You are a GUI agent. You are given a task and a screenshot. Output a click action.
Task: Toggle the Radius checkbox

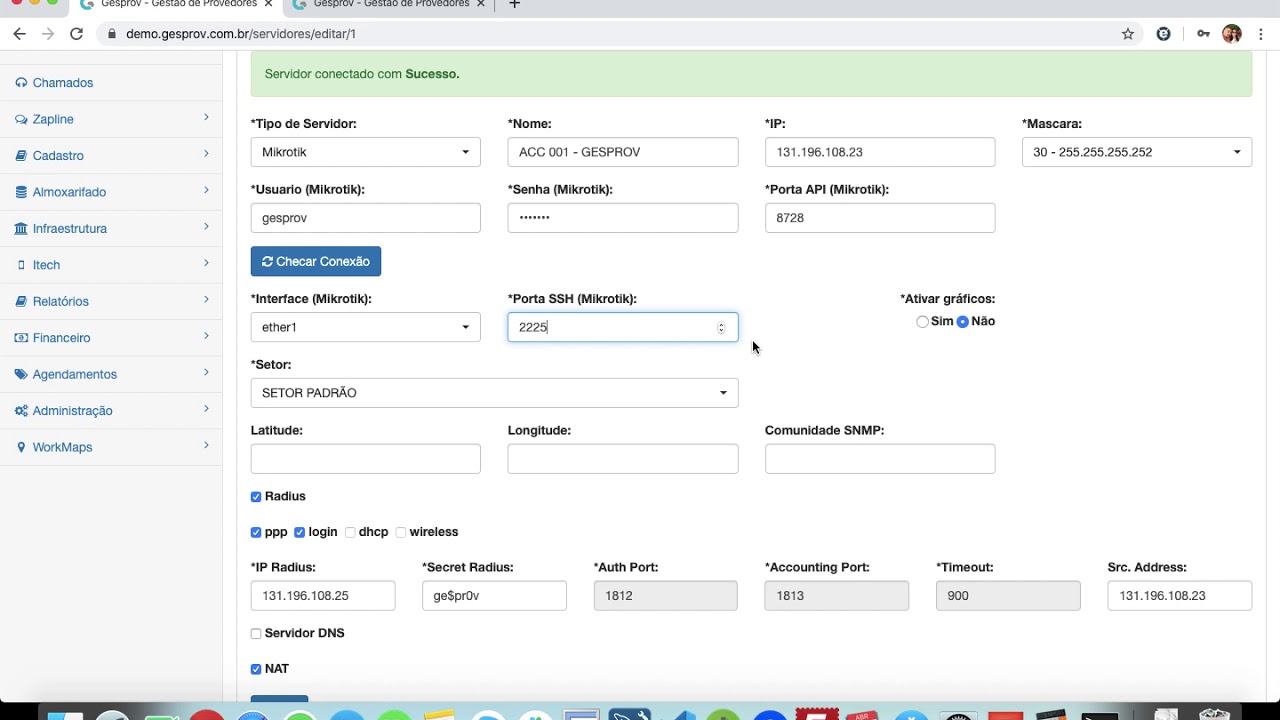(256, 497)
